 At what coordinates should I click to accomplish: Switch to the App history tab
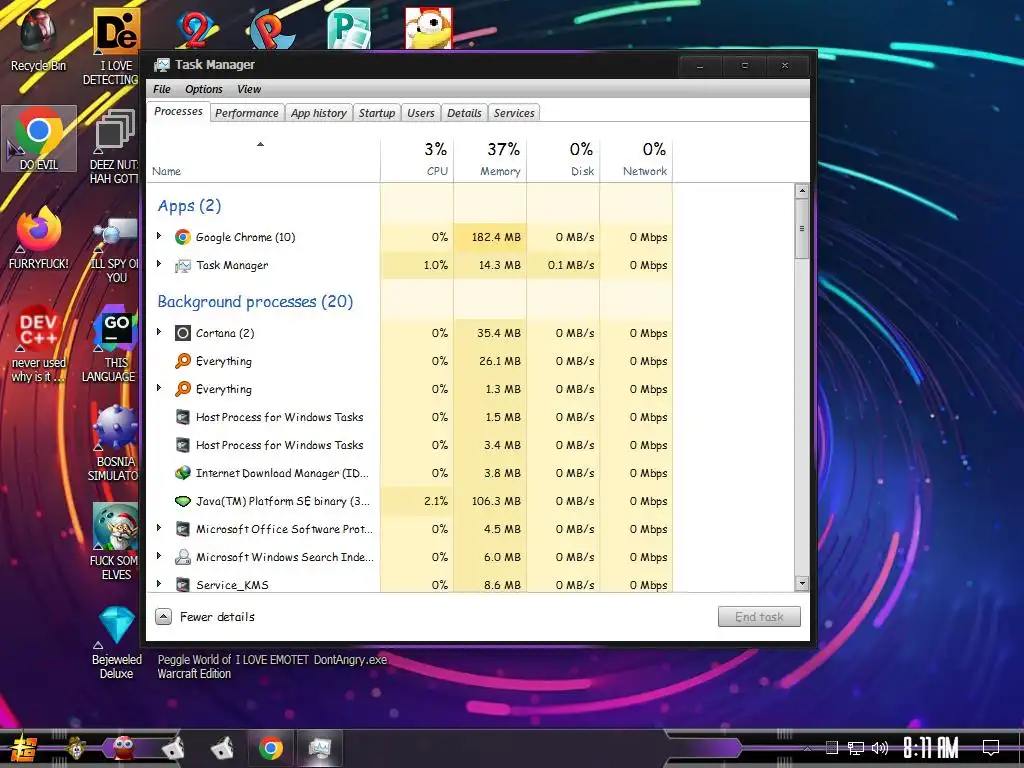click(319, 113)
